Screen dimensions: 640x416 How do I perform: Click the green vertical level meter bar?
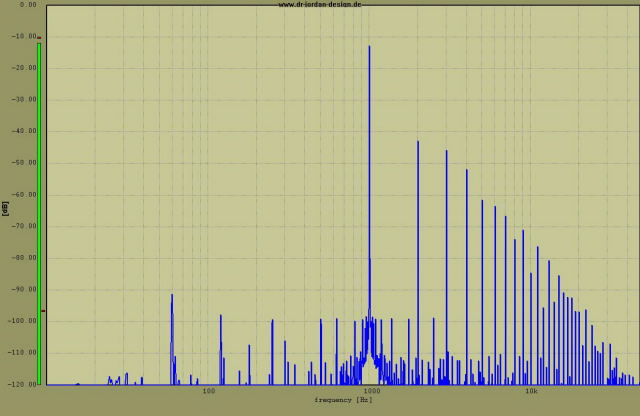(39, 212)
